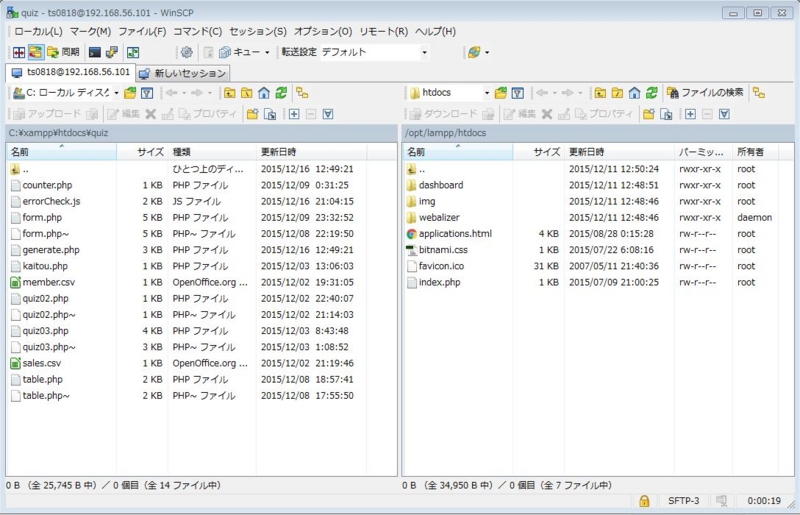This screenshot has width=800, height=515.
Task: Click the padlock icon in status bar
Action: (644, 501)
